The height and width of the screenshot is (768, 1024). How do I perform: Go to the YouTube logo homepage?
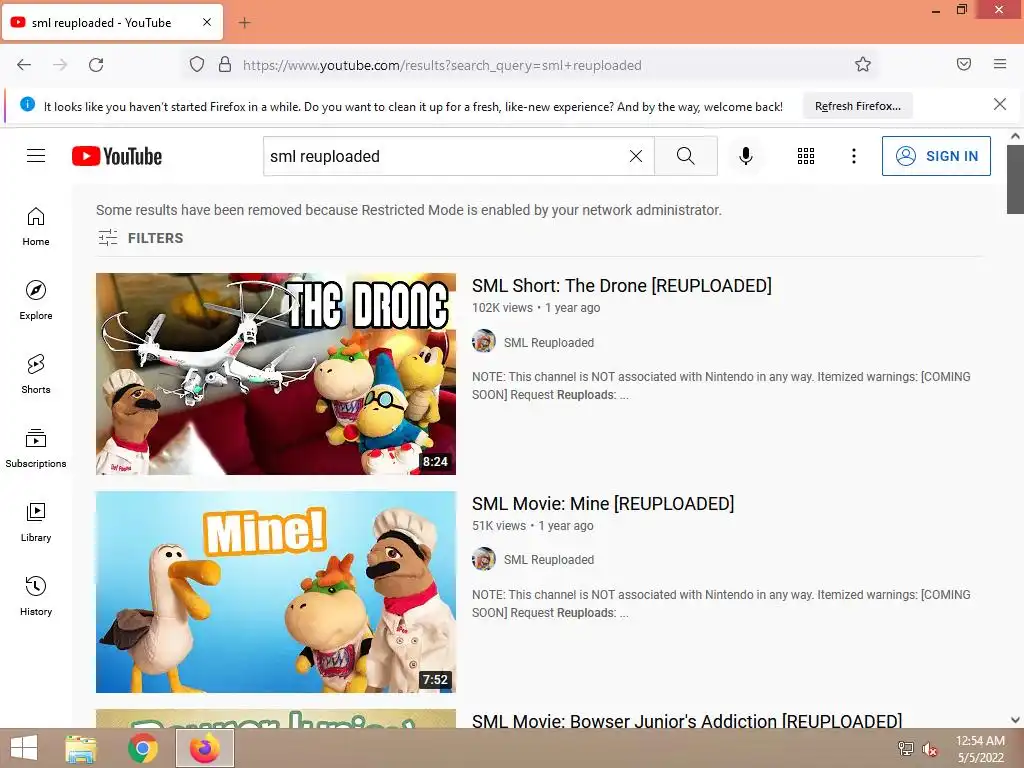tap(117, 156)
